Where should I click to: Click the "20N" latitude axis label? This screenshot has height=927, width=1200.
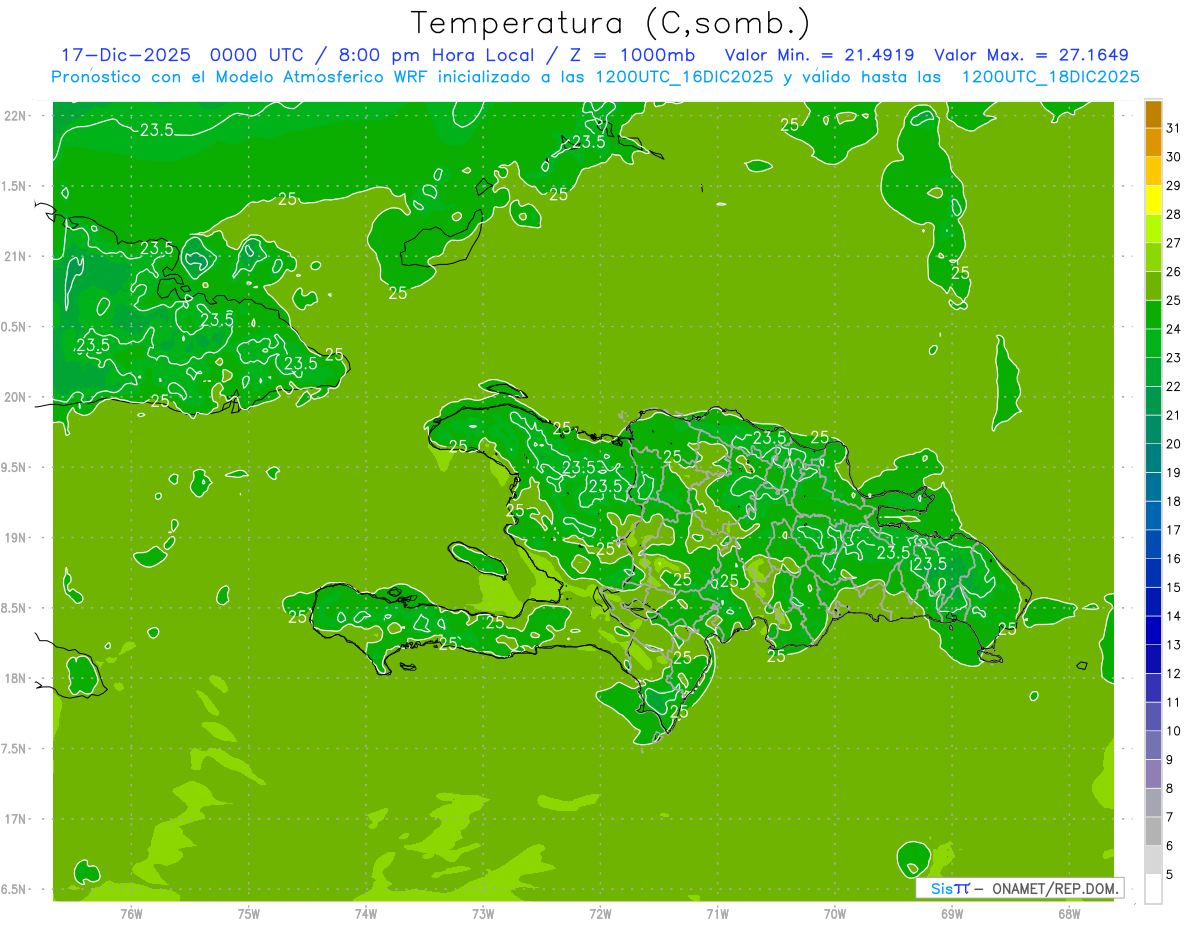pos(17,397)
